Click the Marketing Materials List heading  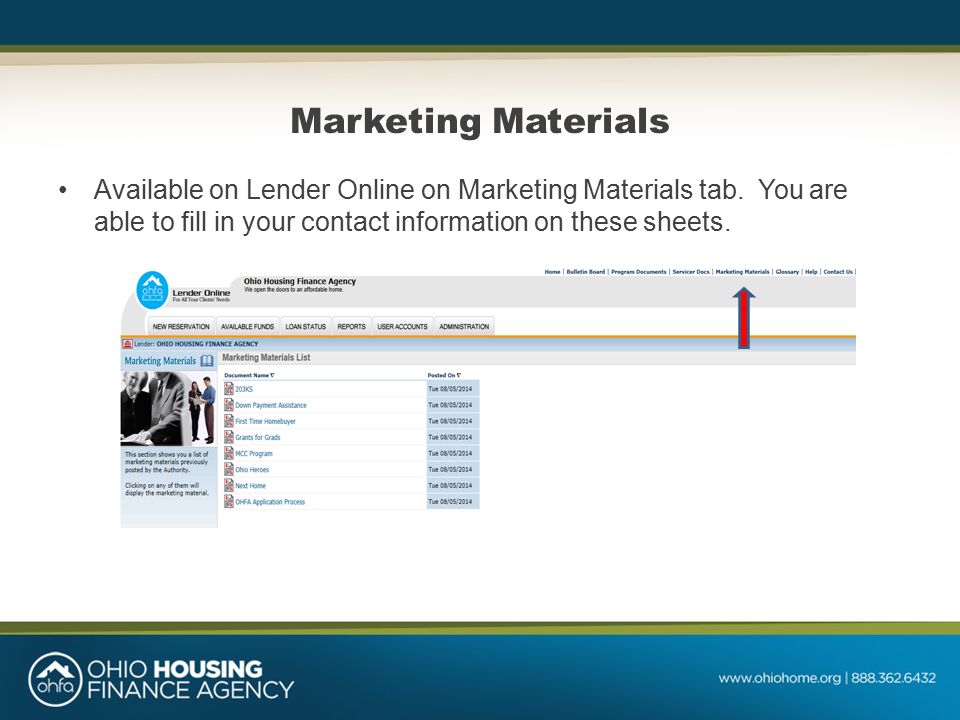click(x=266, y=358)
